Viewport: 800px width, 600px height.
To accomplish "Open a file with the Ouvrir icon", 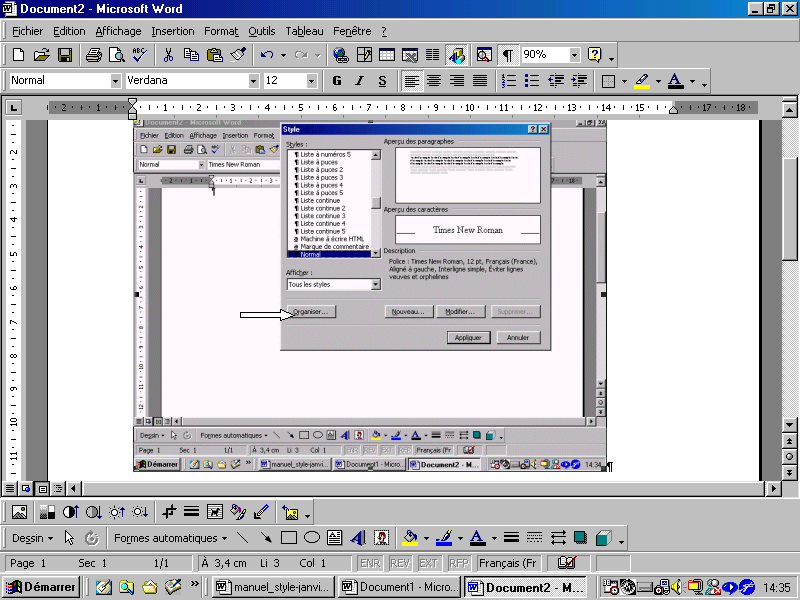I will pos(41,55).
